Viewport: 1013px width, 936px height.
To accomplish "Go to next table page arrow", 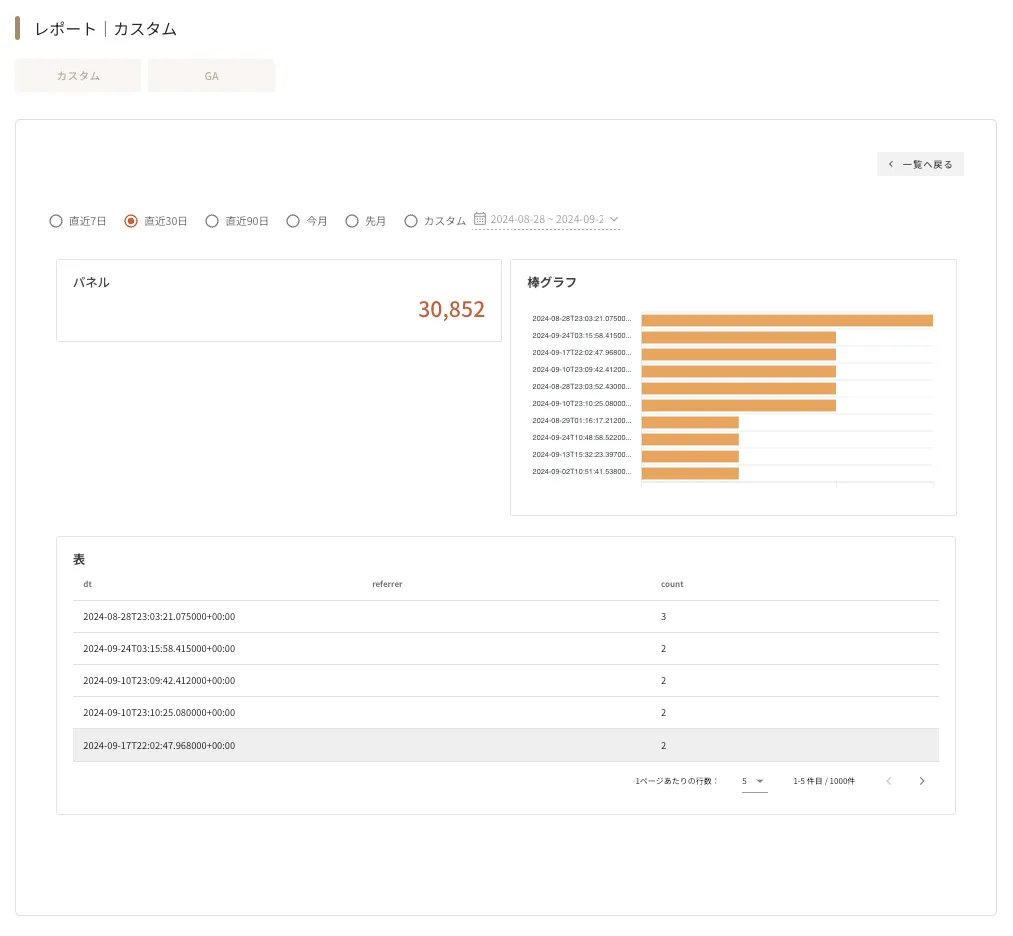I will tap(922, 781).
